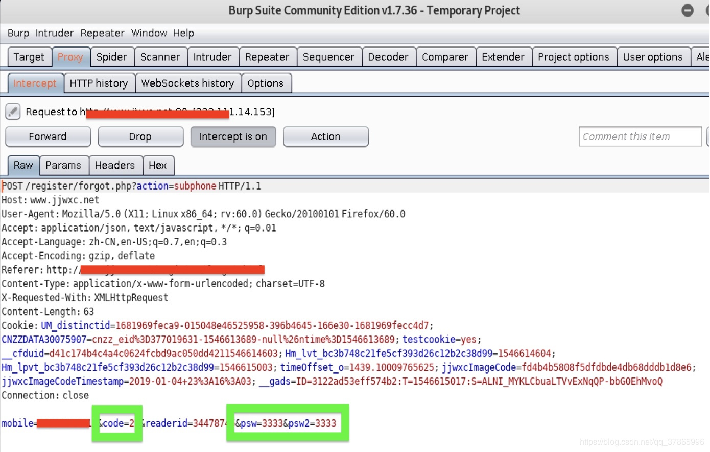Switch to the Sequencer tab

[328, 57]
